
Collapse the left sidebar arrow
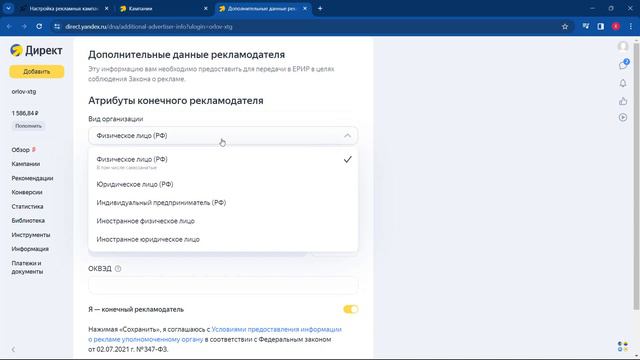[13, 349]
